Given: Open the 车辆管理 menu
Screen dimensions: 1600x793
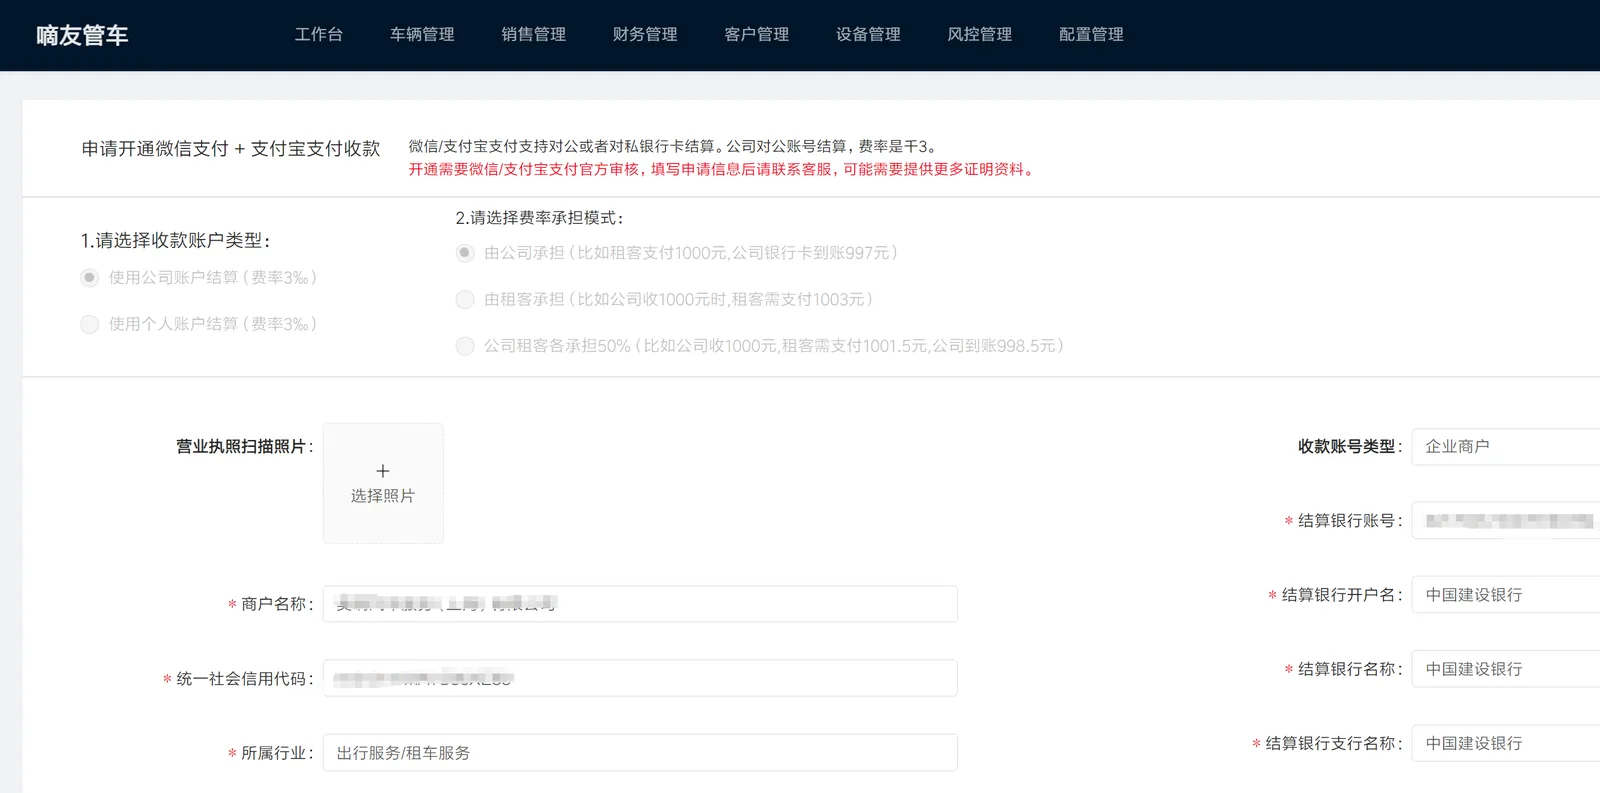Looking at the screenshot, I should [x=422, y=34].
